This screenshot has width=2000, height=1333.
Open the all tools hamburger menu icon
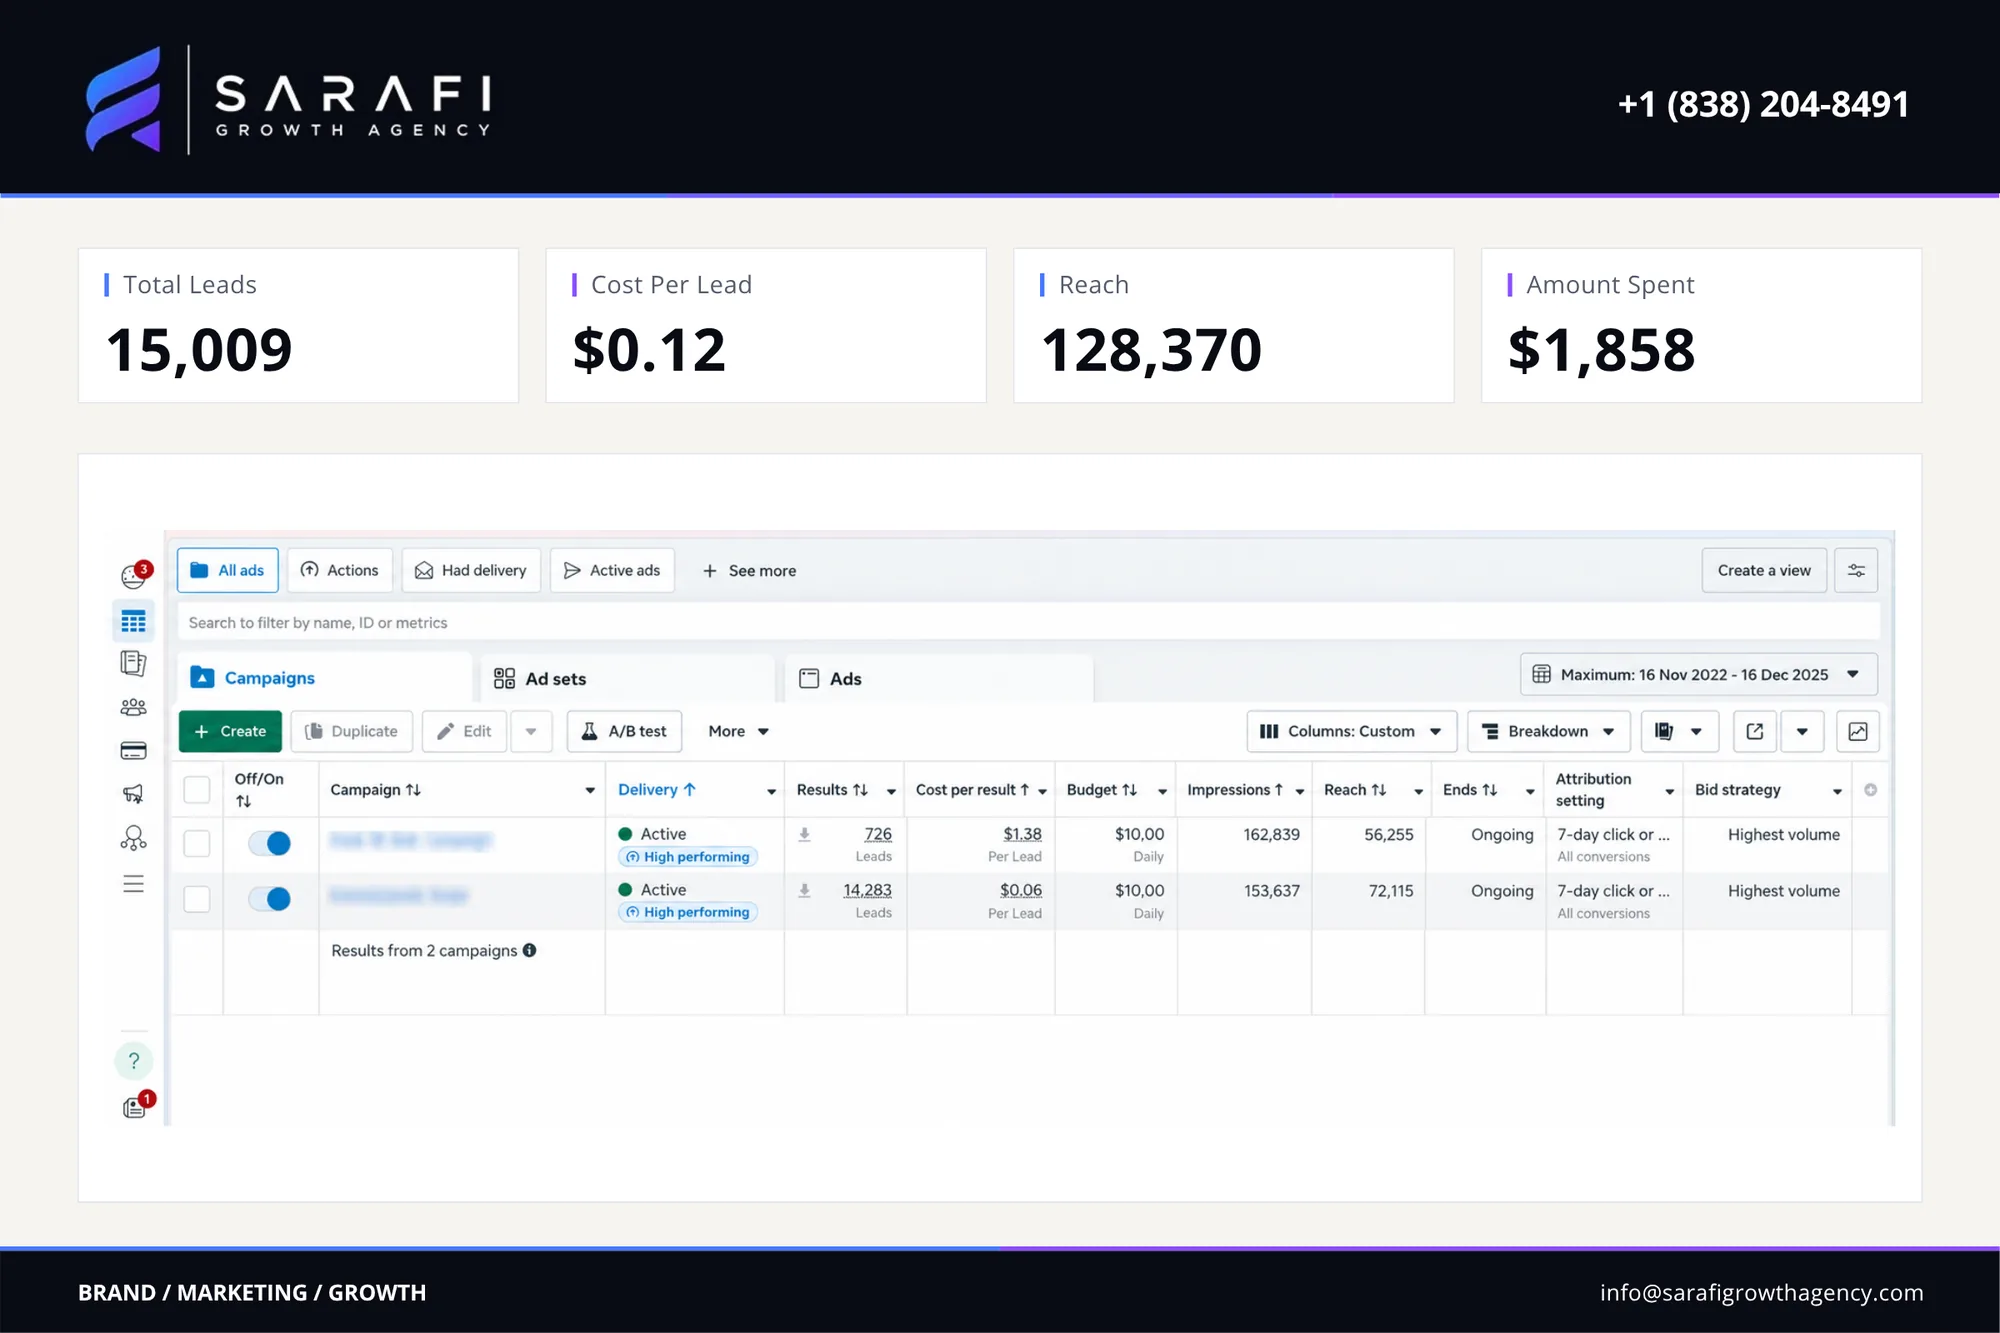click(x=133, y=884)
